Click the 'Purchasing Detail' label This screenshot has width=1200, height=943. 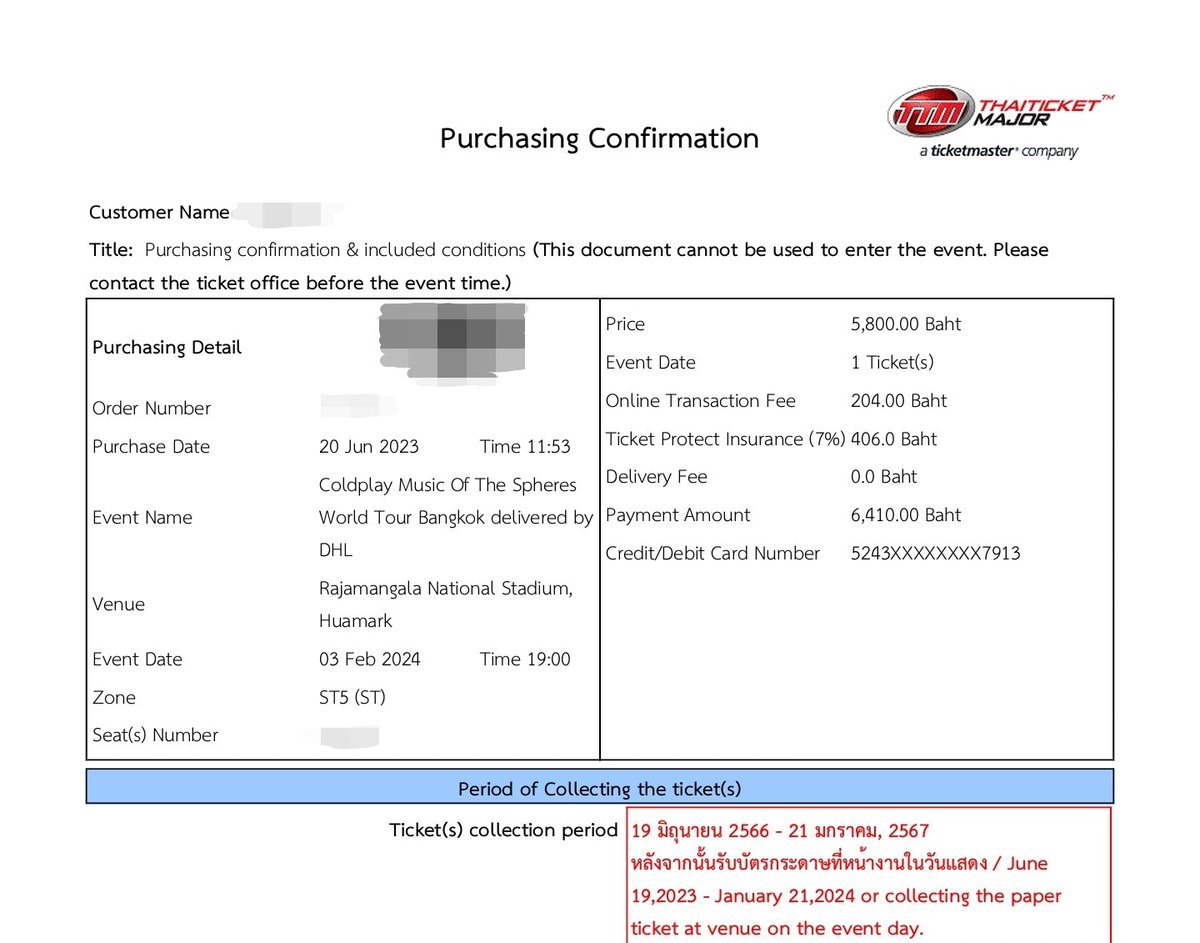[167, 348]
